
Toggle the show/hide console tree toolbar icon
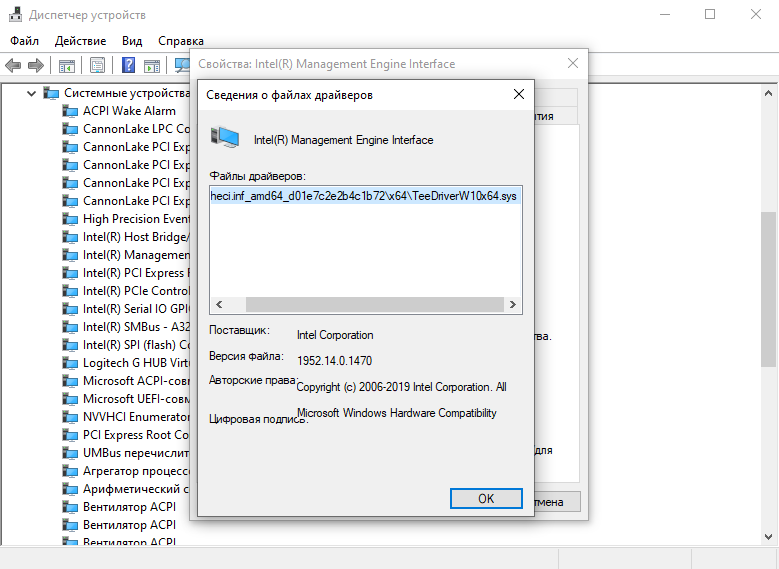click(67, 65)
